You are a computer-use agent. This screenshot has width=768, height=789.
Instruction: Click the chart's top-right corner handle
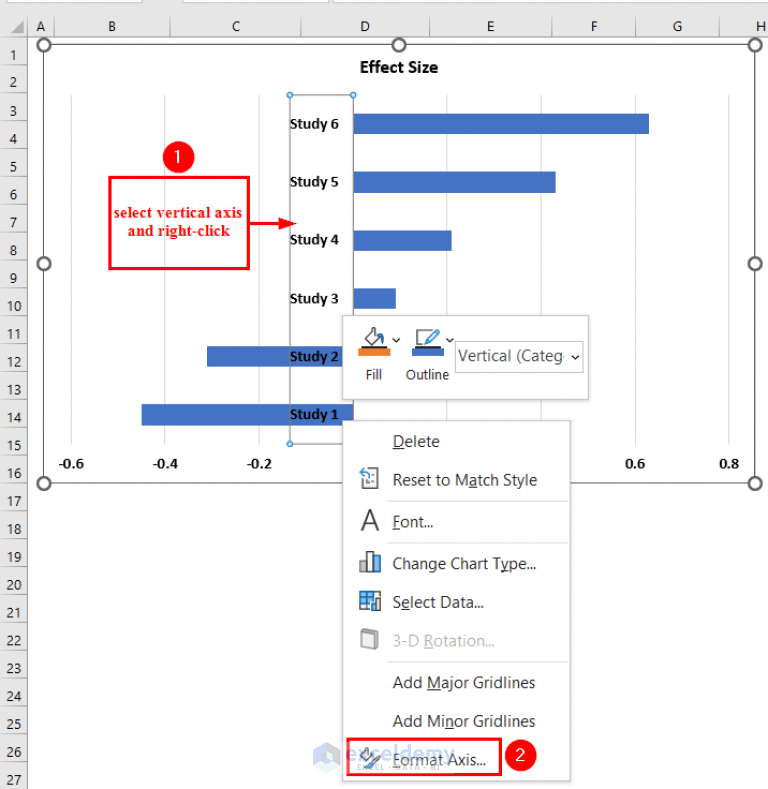coord(755,45)
